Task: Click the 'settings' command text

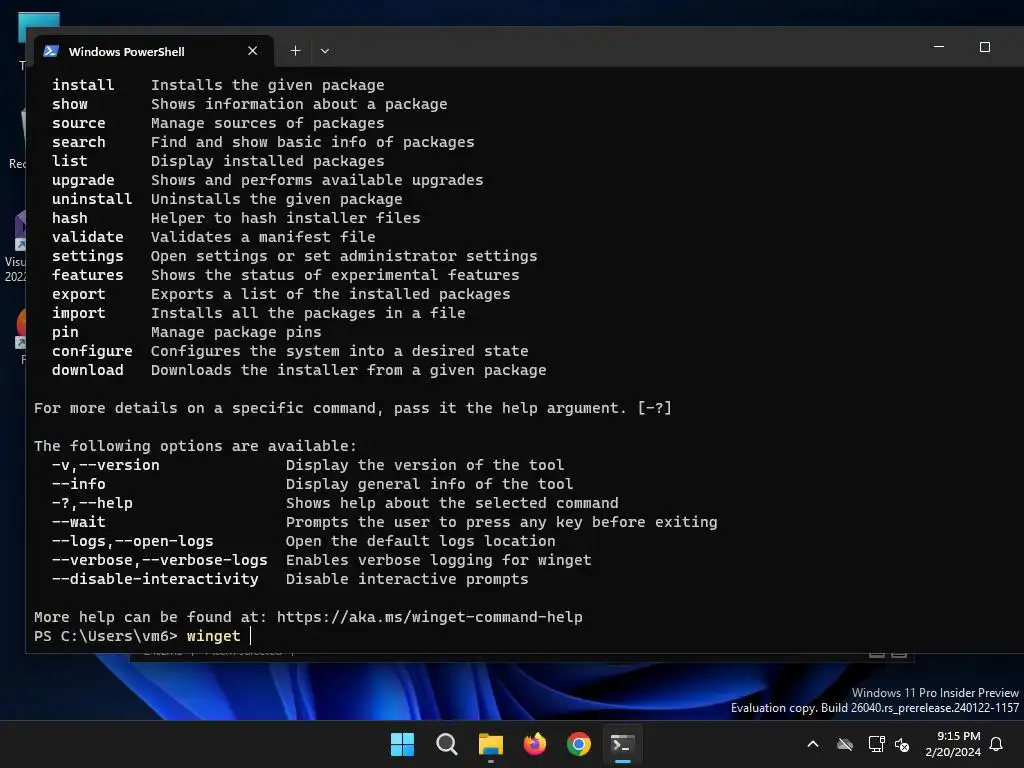Action: pyautogui.click(x=88, y=256)
